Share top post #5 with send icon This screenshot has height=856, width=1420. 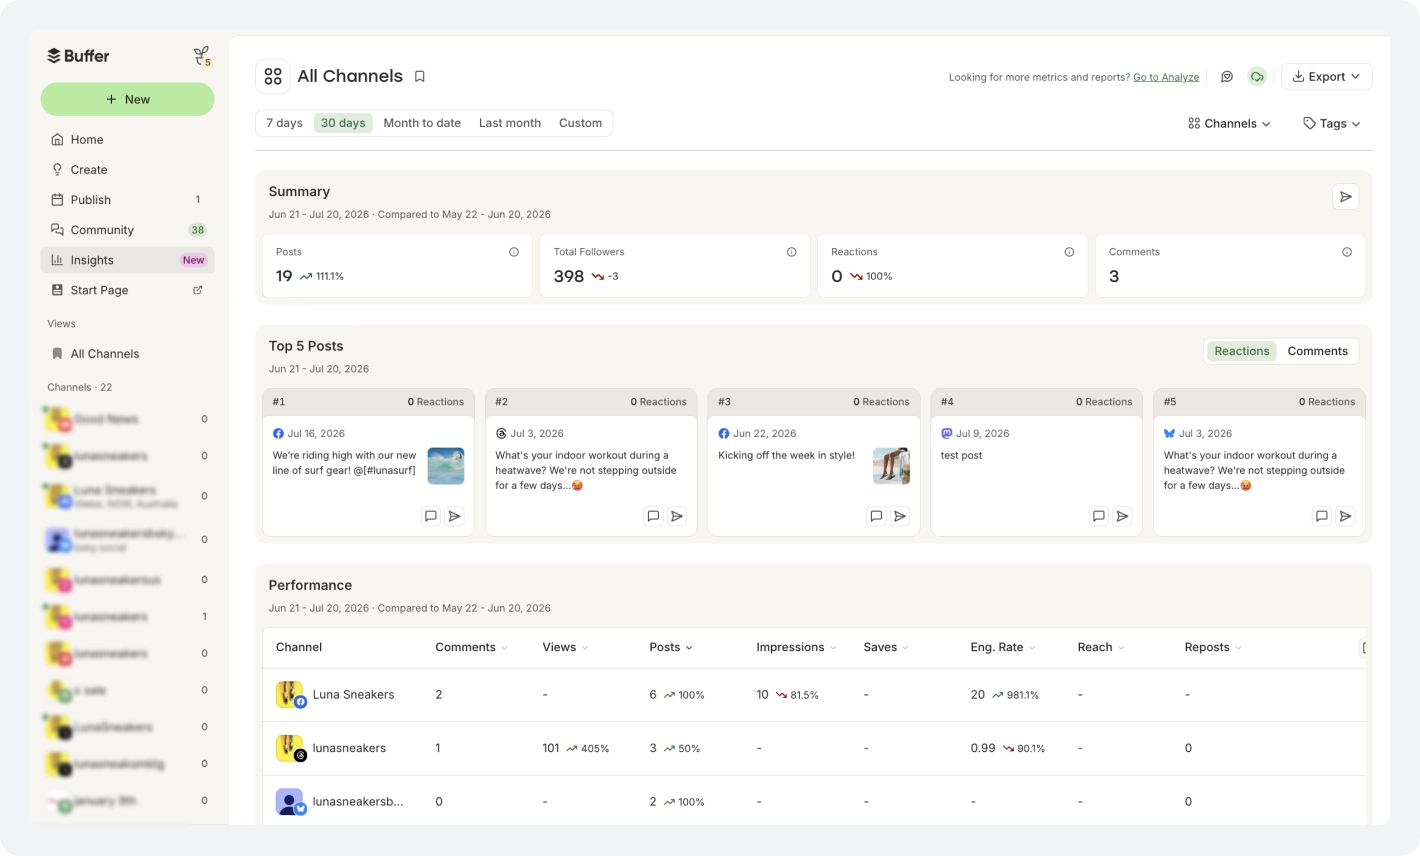(x=1346, y=516)
